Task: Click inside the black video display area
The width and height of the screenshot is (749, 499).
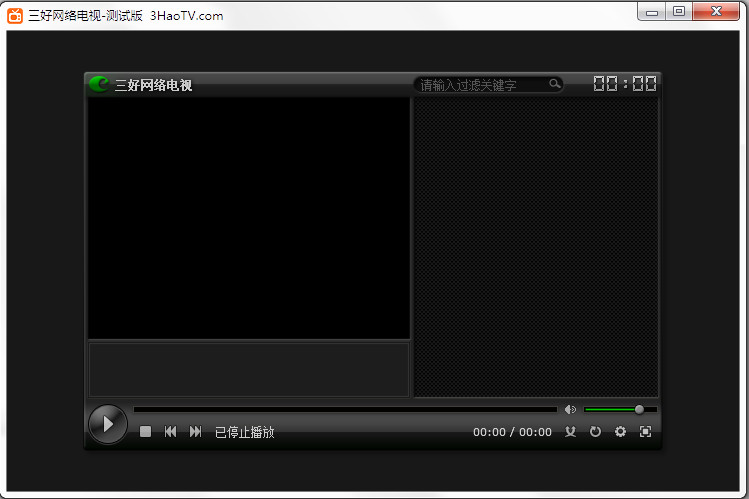Action: tap(248, 218)
